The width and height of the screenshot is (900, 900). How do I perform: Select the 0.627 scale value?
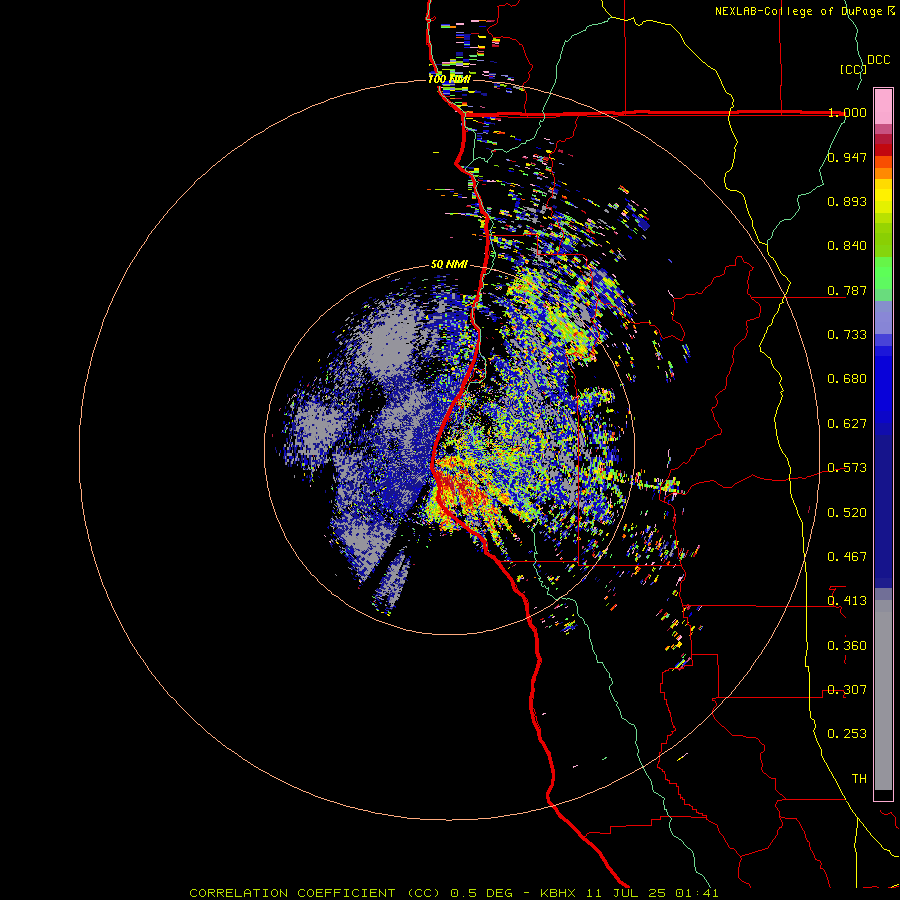click(x=847, y=424)
